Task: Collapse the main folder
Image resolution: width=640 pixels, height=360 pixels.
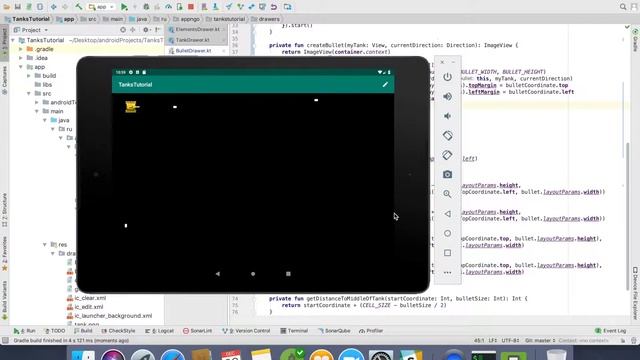Action: (37, 111)
